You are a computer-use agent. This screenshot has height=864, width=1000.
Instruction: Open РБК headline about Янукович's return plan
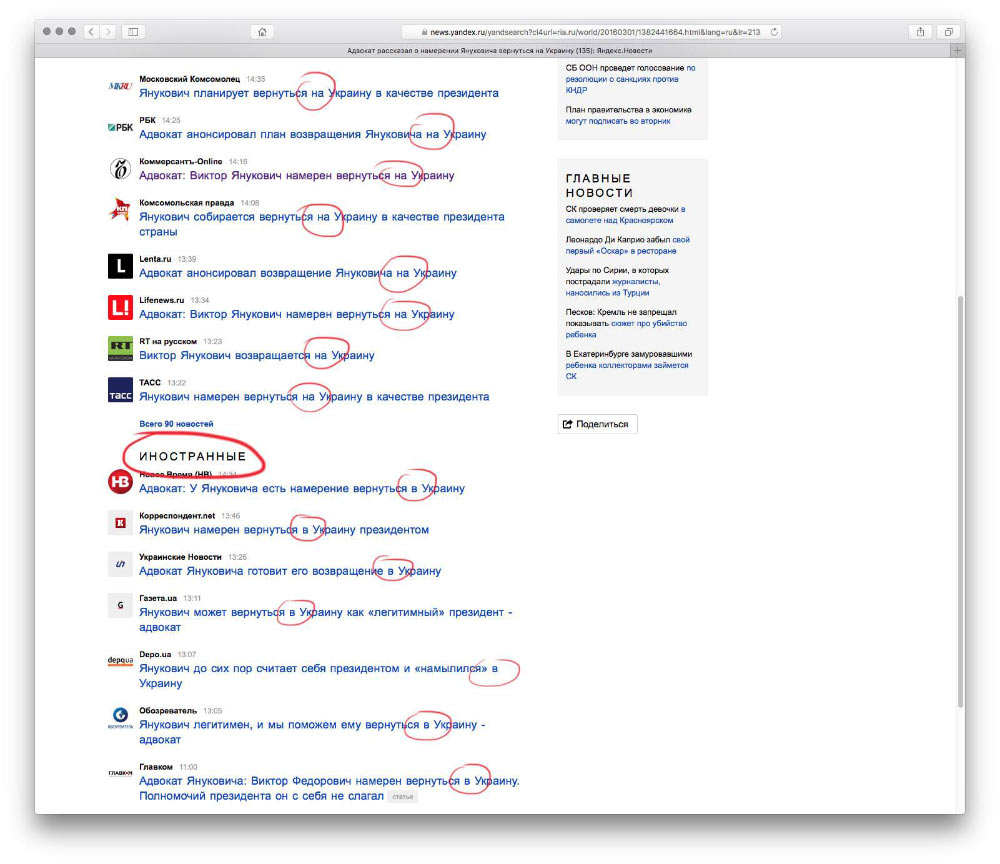click(312, 134)
